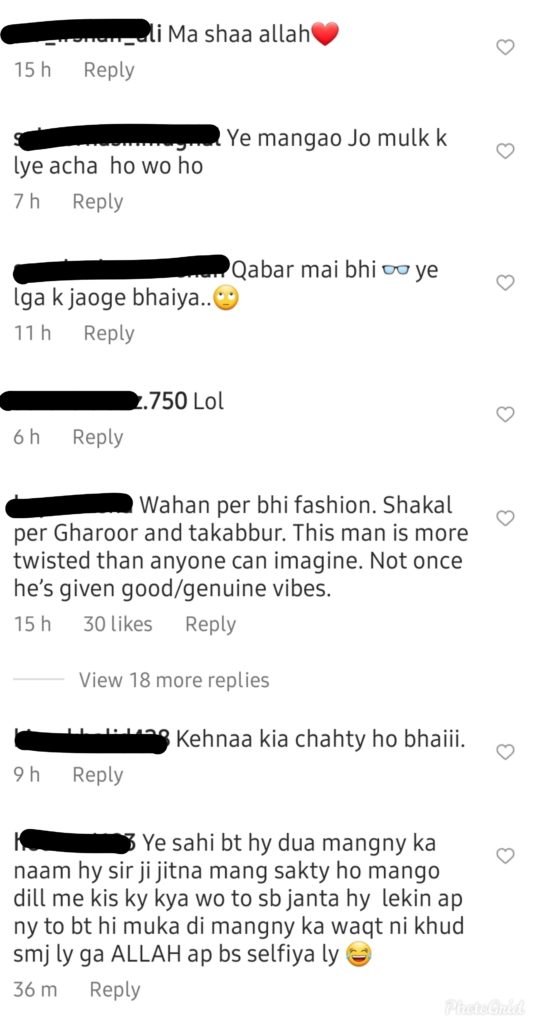Like the 'Qabar mai bhi' comment
This screenshot has width=545, height=1024.
505,282
